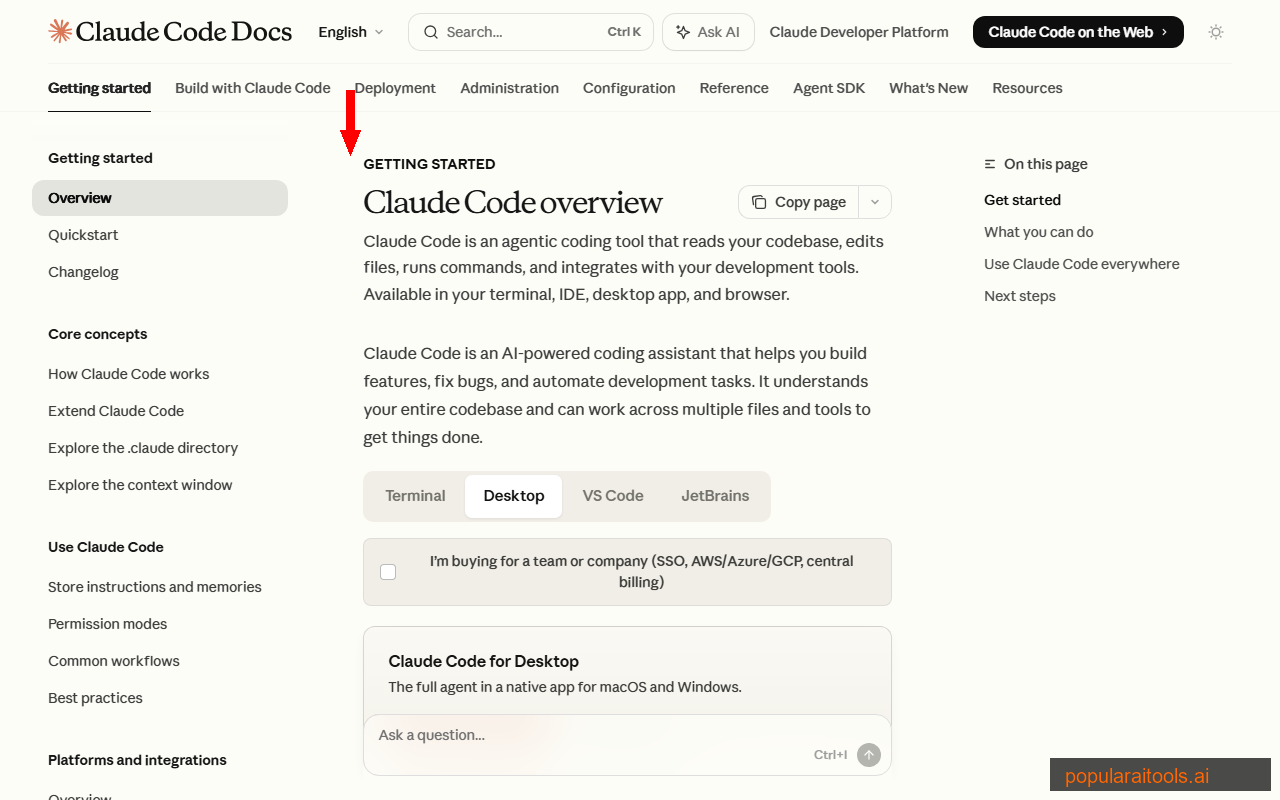Image resolution: width=1280 pixels, height=800 pixels.
Task: Open the English language dropdown
Action: click(349, 31)
